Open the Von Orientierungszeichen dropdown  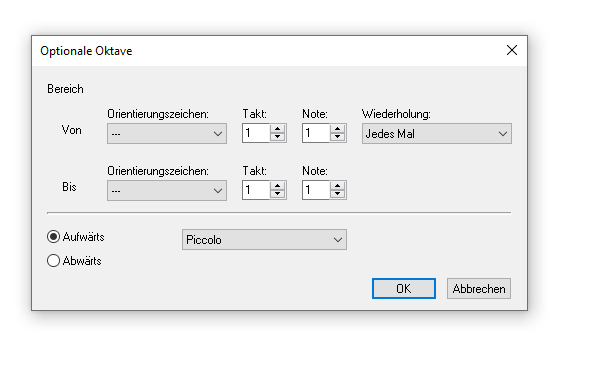tap(167, 134)
